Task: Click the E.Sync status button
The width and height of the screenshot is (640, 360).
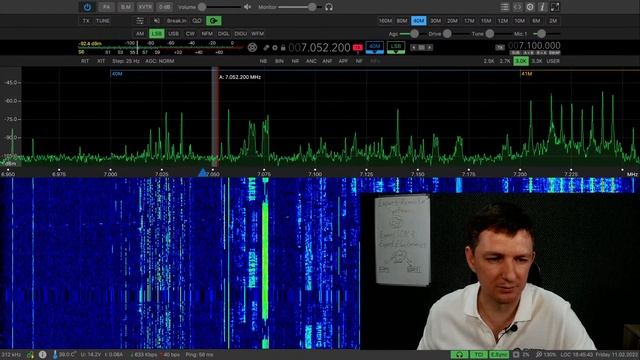Action: [499, 355]
